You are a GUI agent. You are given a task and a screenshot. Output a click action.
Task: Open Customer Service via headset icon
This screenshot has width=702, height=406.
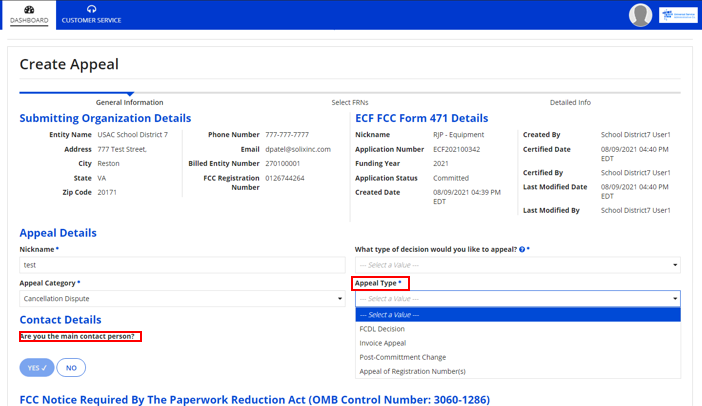pyautogui.click(x=91, y=9)
